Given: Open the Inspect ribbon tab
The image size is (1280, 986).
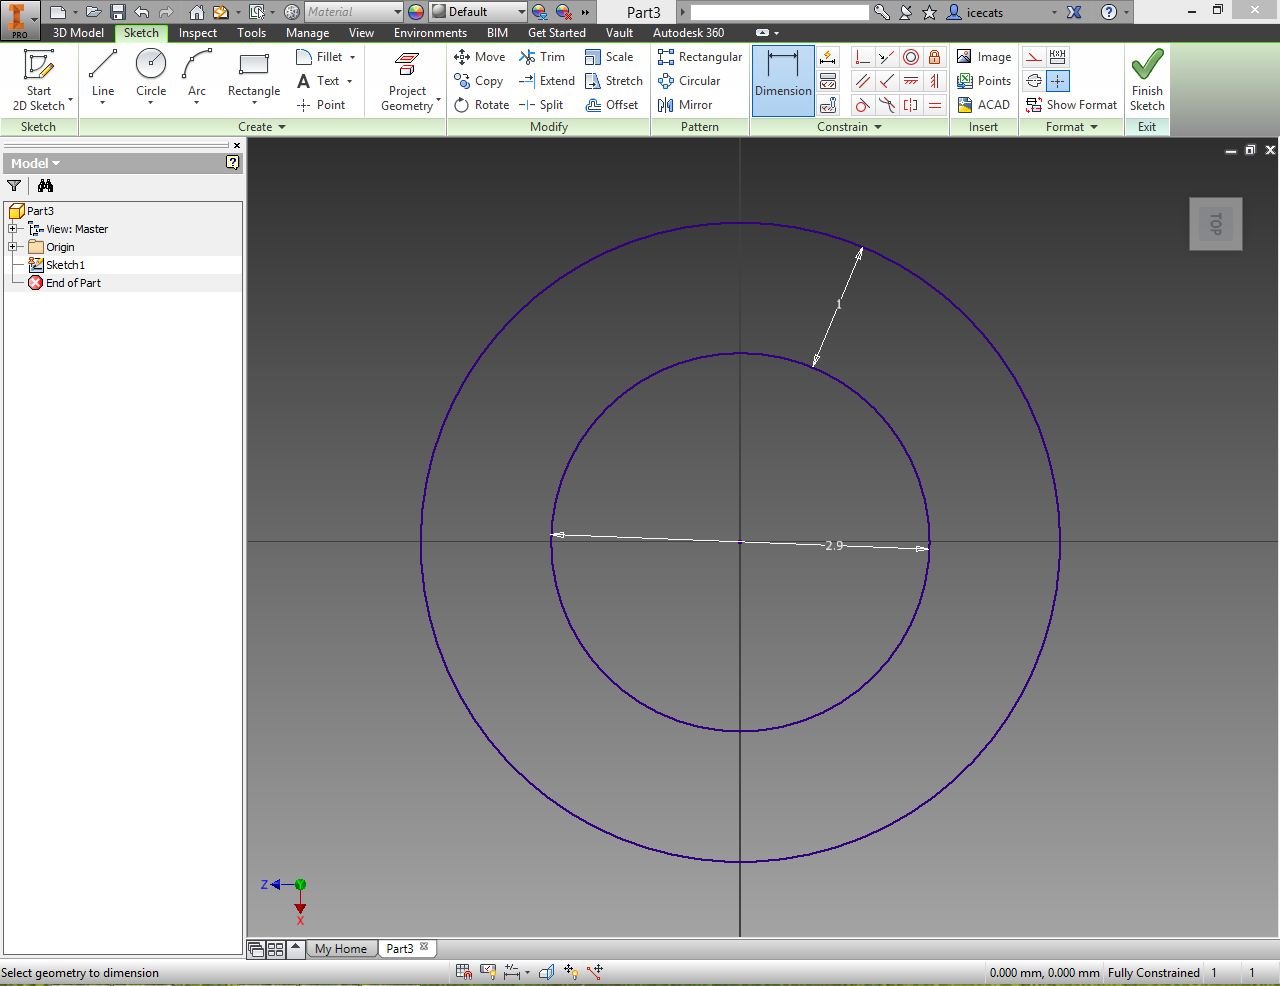Looking at the screenshot, I should tap(198, 33).
